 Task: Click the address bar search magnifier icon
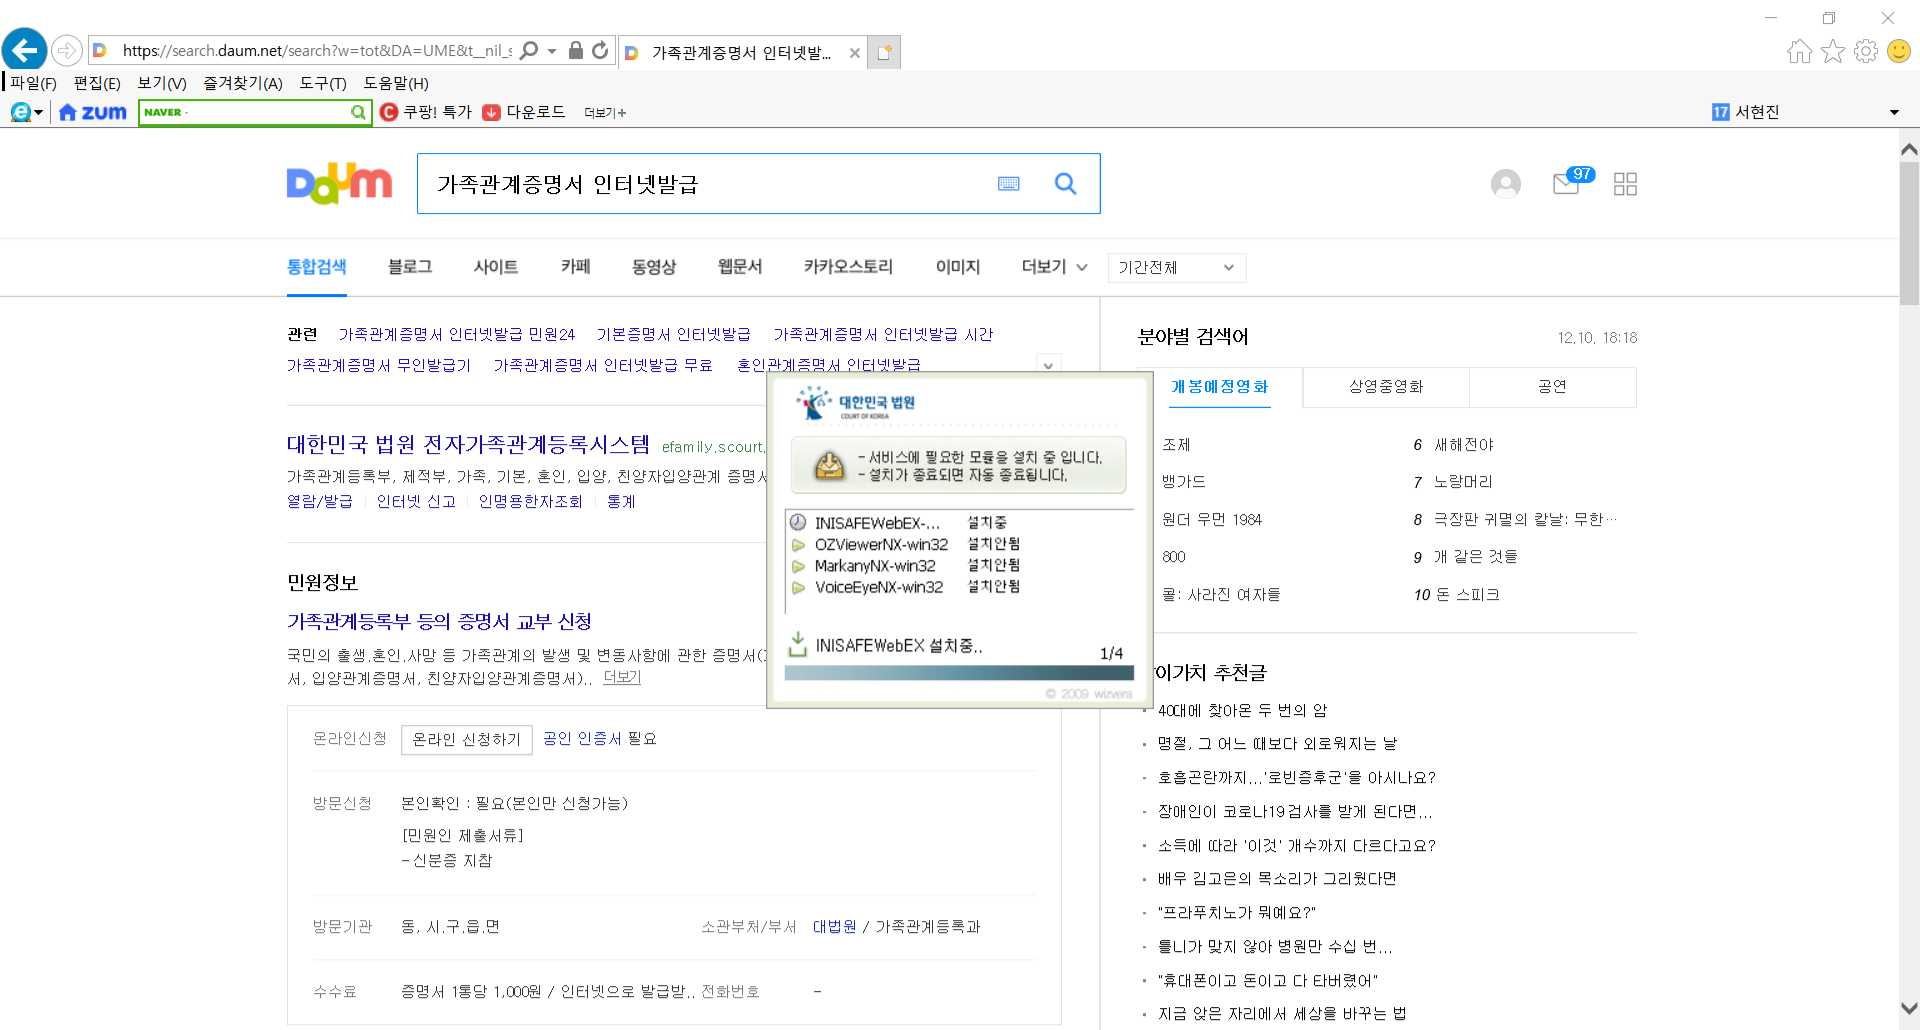coord(529,50)
